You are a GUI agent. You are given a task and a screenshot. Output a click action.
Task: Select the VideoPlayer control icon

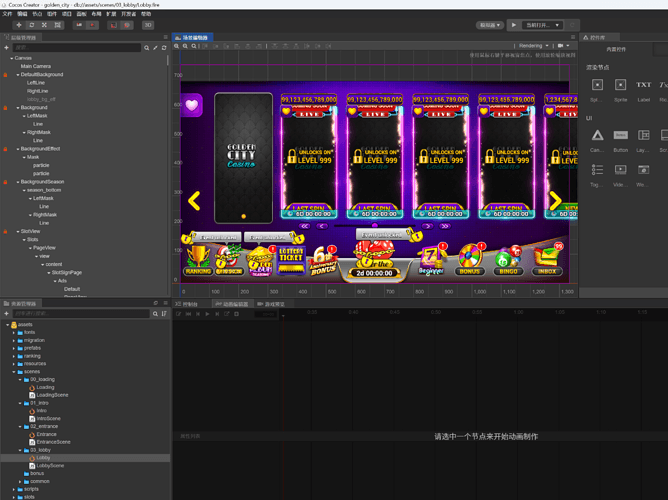(x=620, y=170)
